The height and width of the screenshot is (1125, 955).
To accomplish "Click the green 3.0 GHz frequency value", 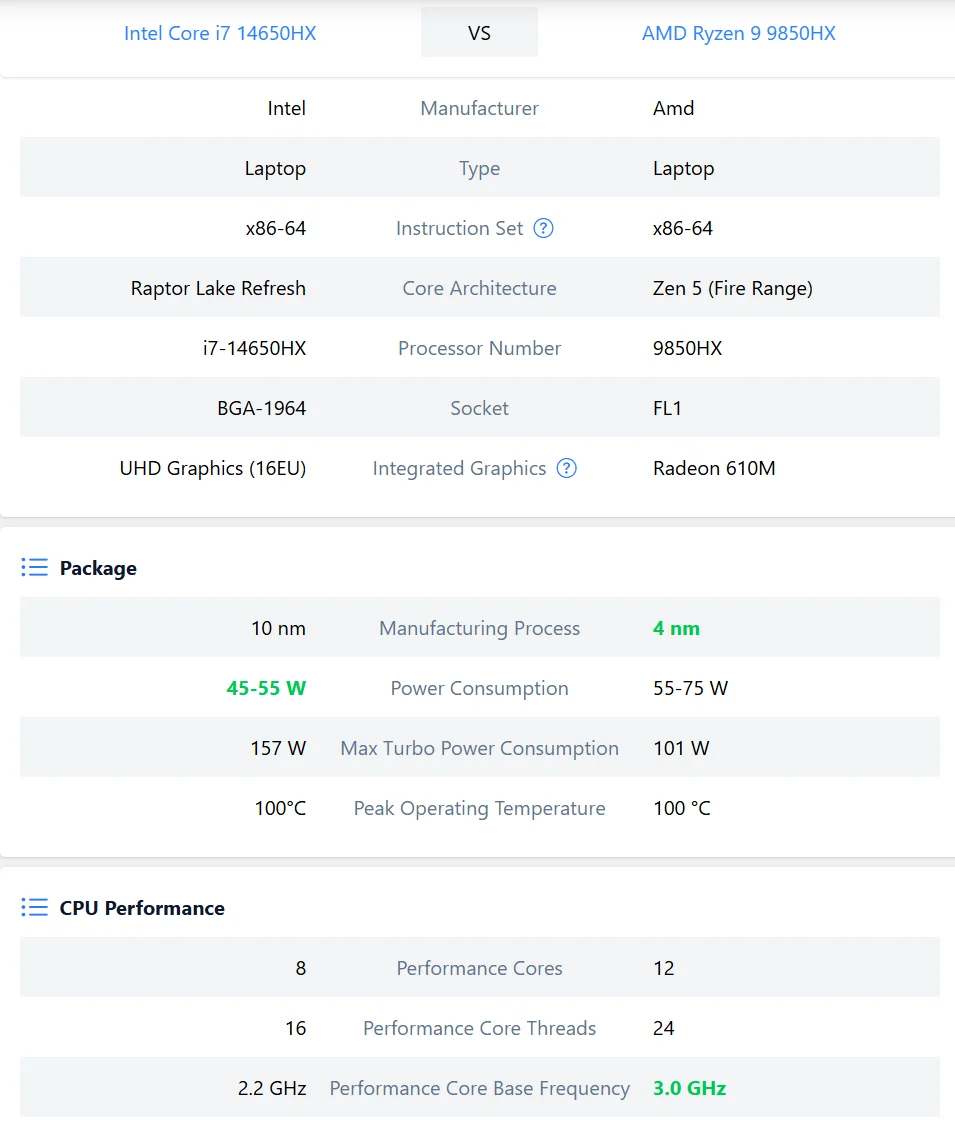I will click(689, 1088).
